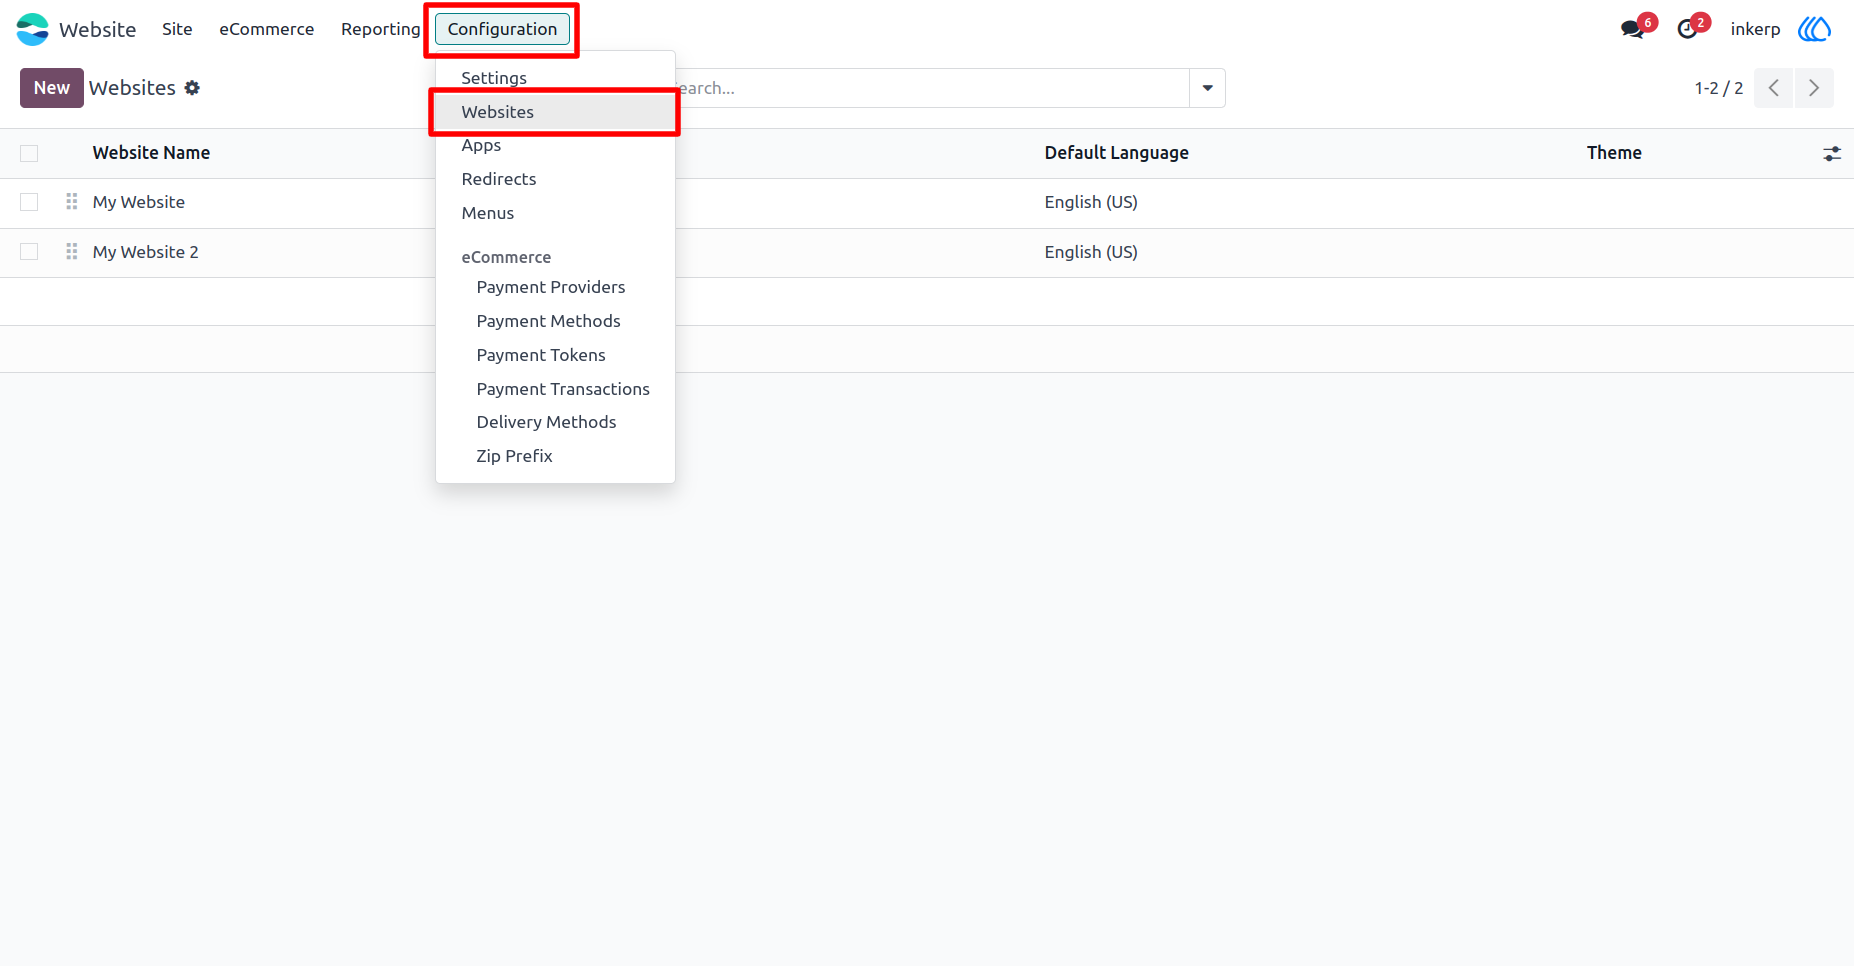
Task: Open the Reporting menu
Action: [x=380, y=29]
